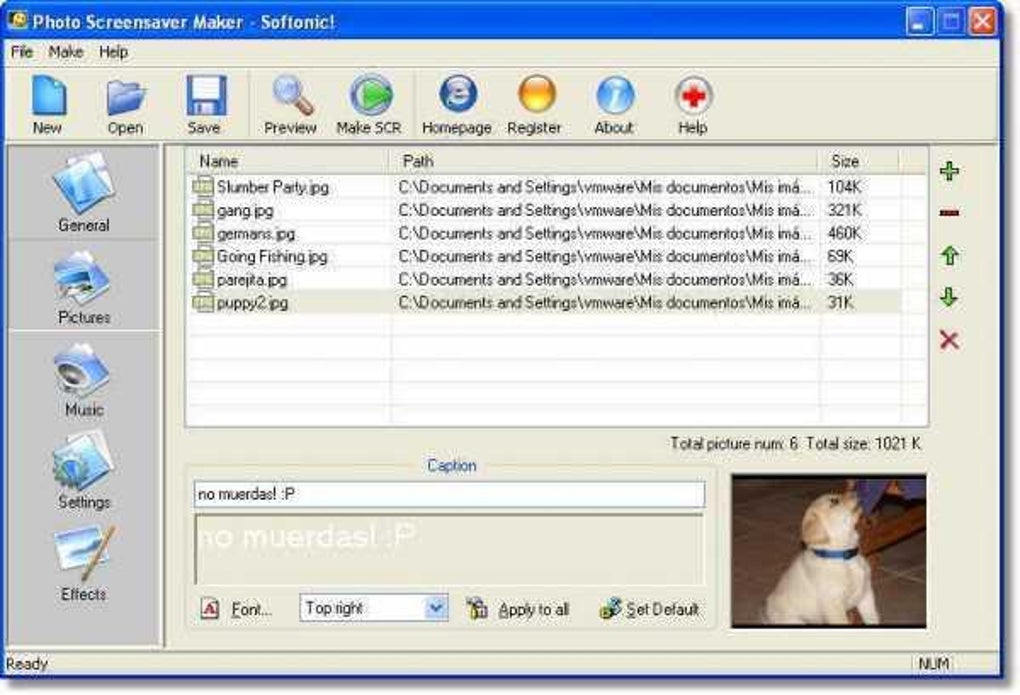Image resolution: width=1020 pixels, height=695 pixels.
Task: Build the screensaver using Make SCR
Action: [x=368, y=100]
